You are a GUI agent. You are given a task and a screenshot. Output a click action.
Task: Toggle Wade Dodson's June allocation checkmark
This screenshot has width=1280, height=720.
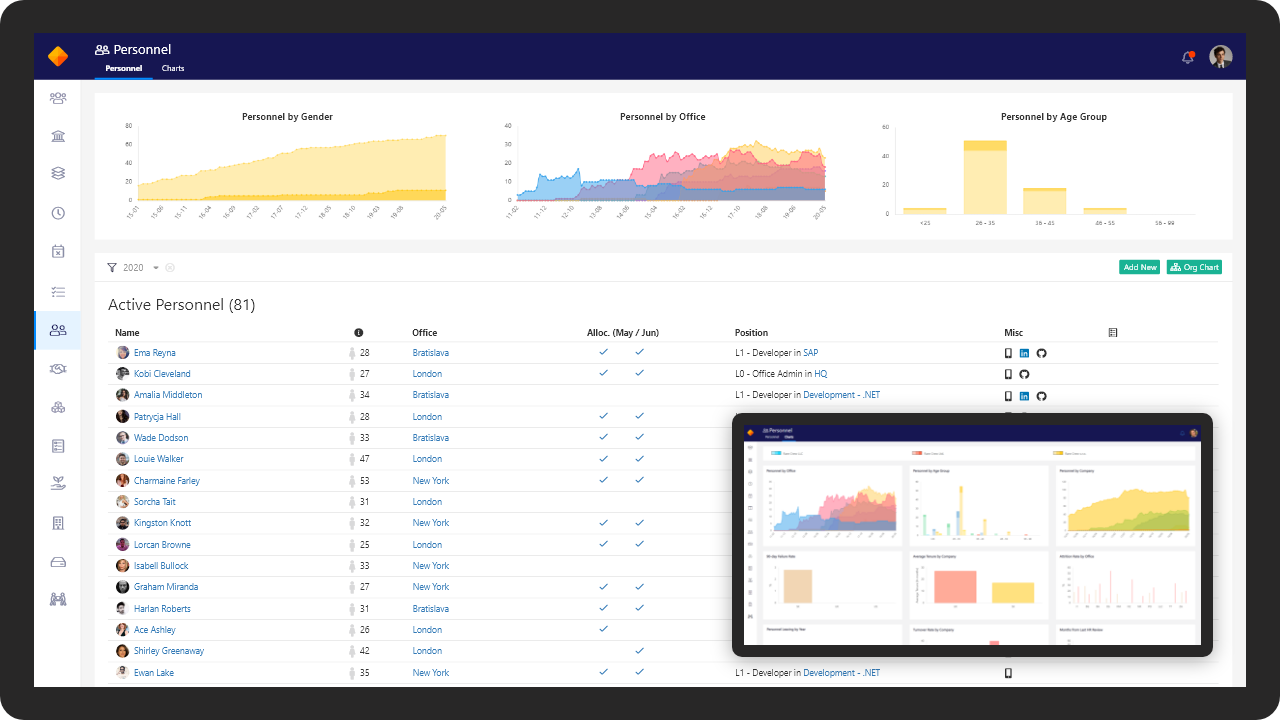[639, 437]
